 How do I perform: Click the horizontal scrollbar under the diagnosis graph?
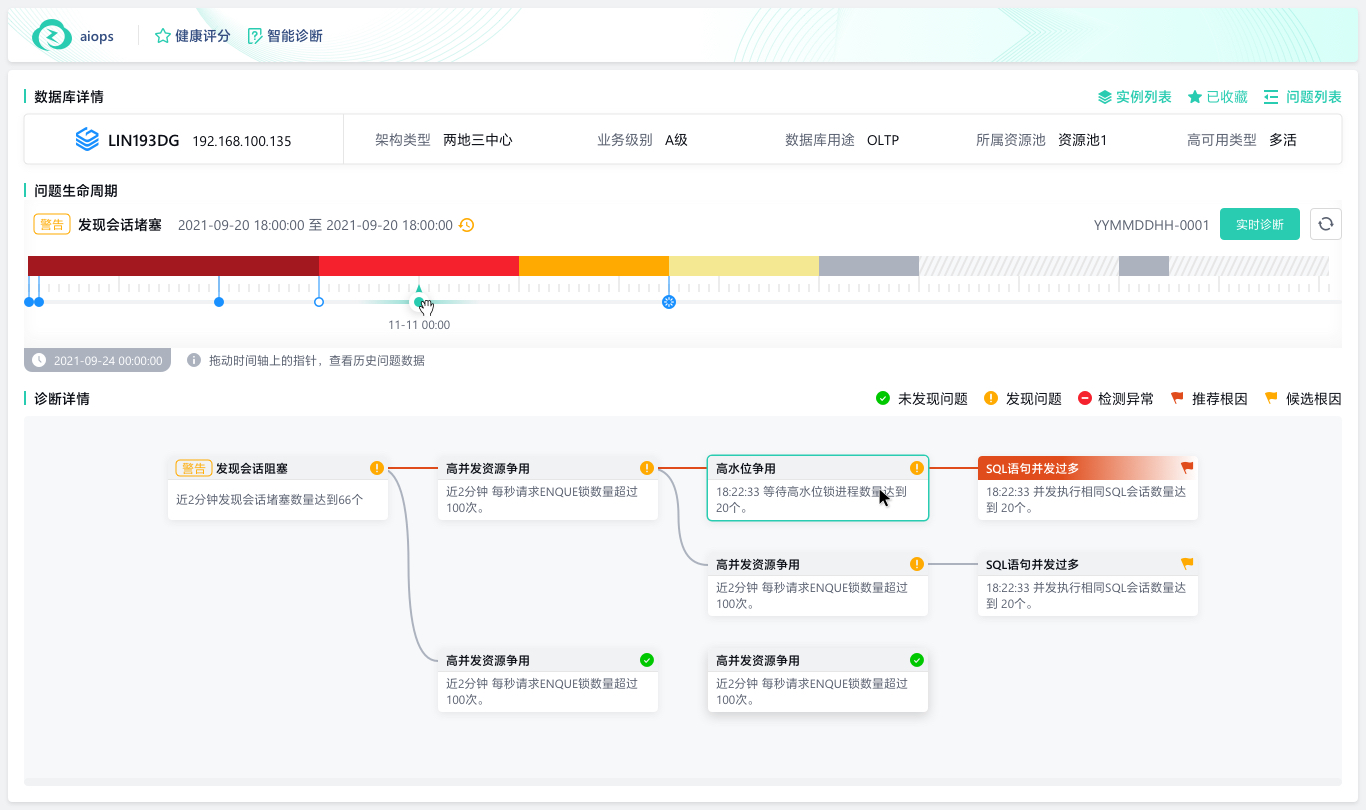pos(683,782)
